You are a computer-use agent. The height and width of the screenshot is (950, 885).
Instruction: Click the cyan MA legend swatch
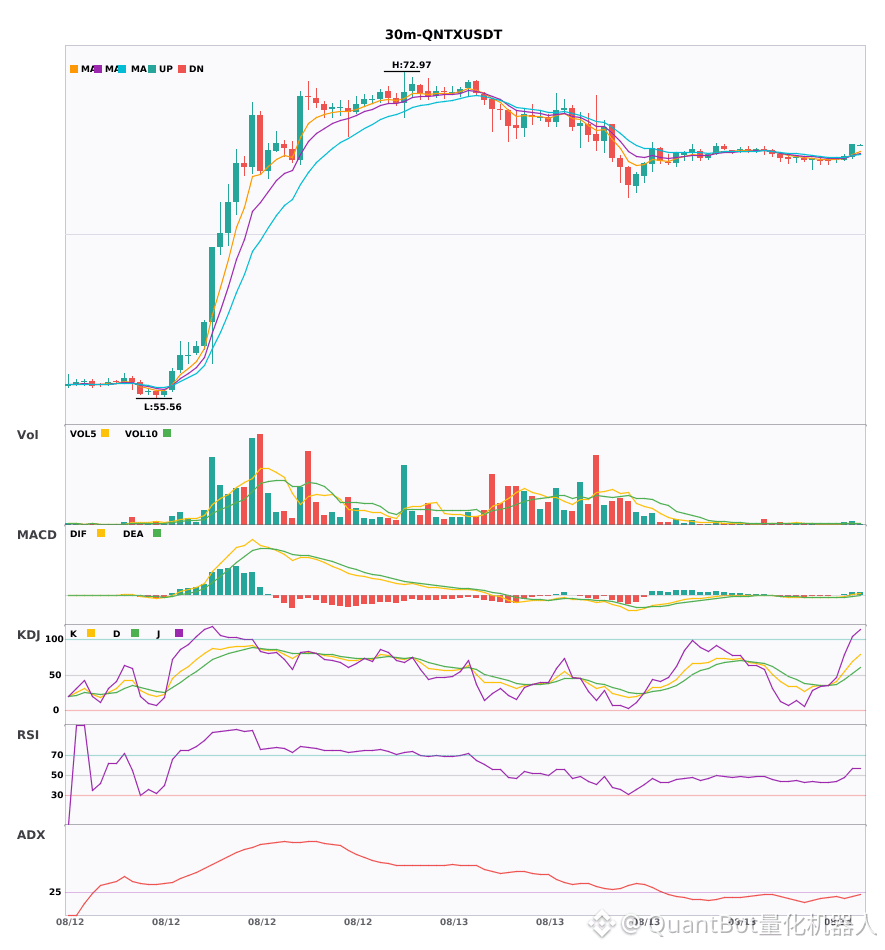pos(122,69)
